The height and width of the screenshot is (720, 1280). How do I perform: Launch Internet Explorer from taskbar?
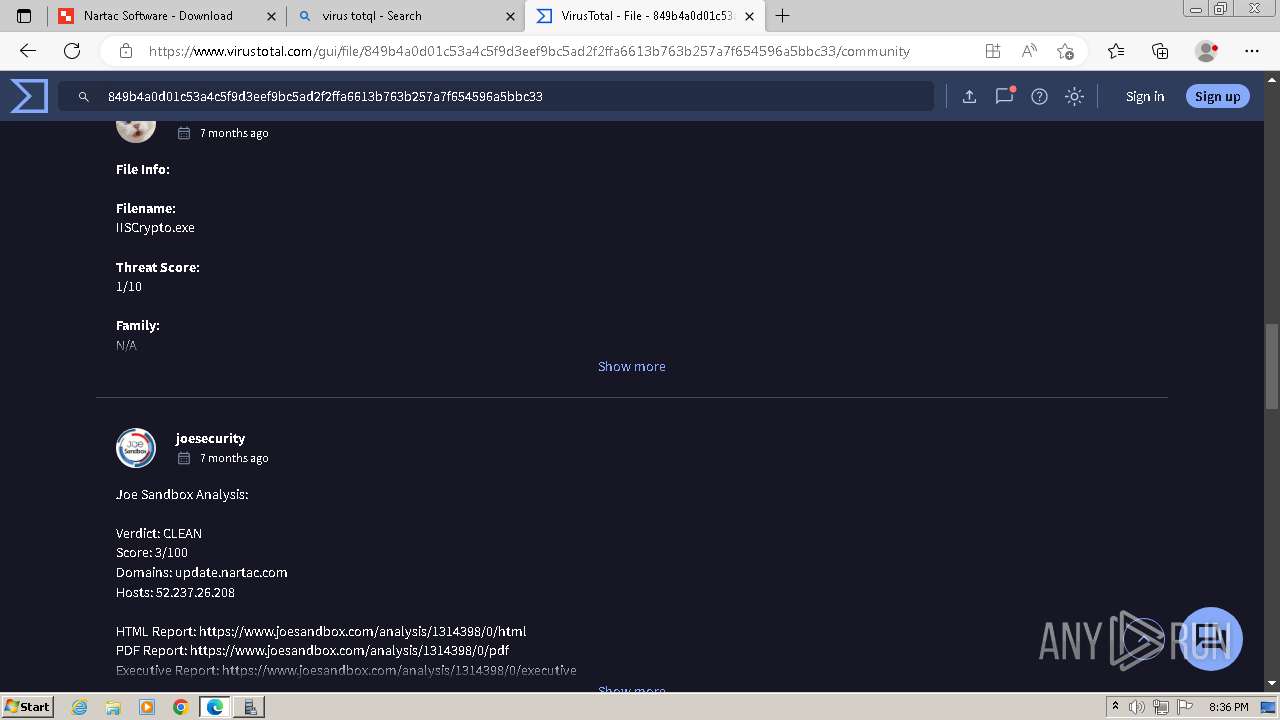pyautogui.click(x=80, y=707)
